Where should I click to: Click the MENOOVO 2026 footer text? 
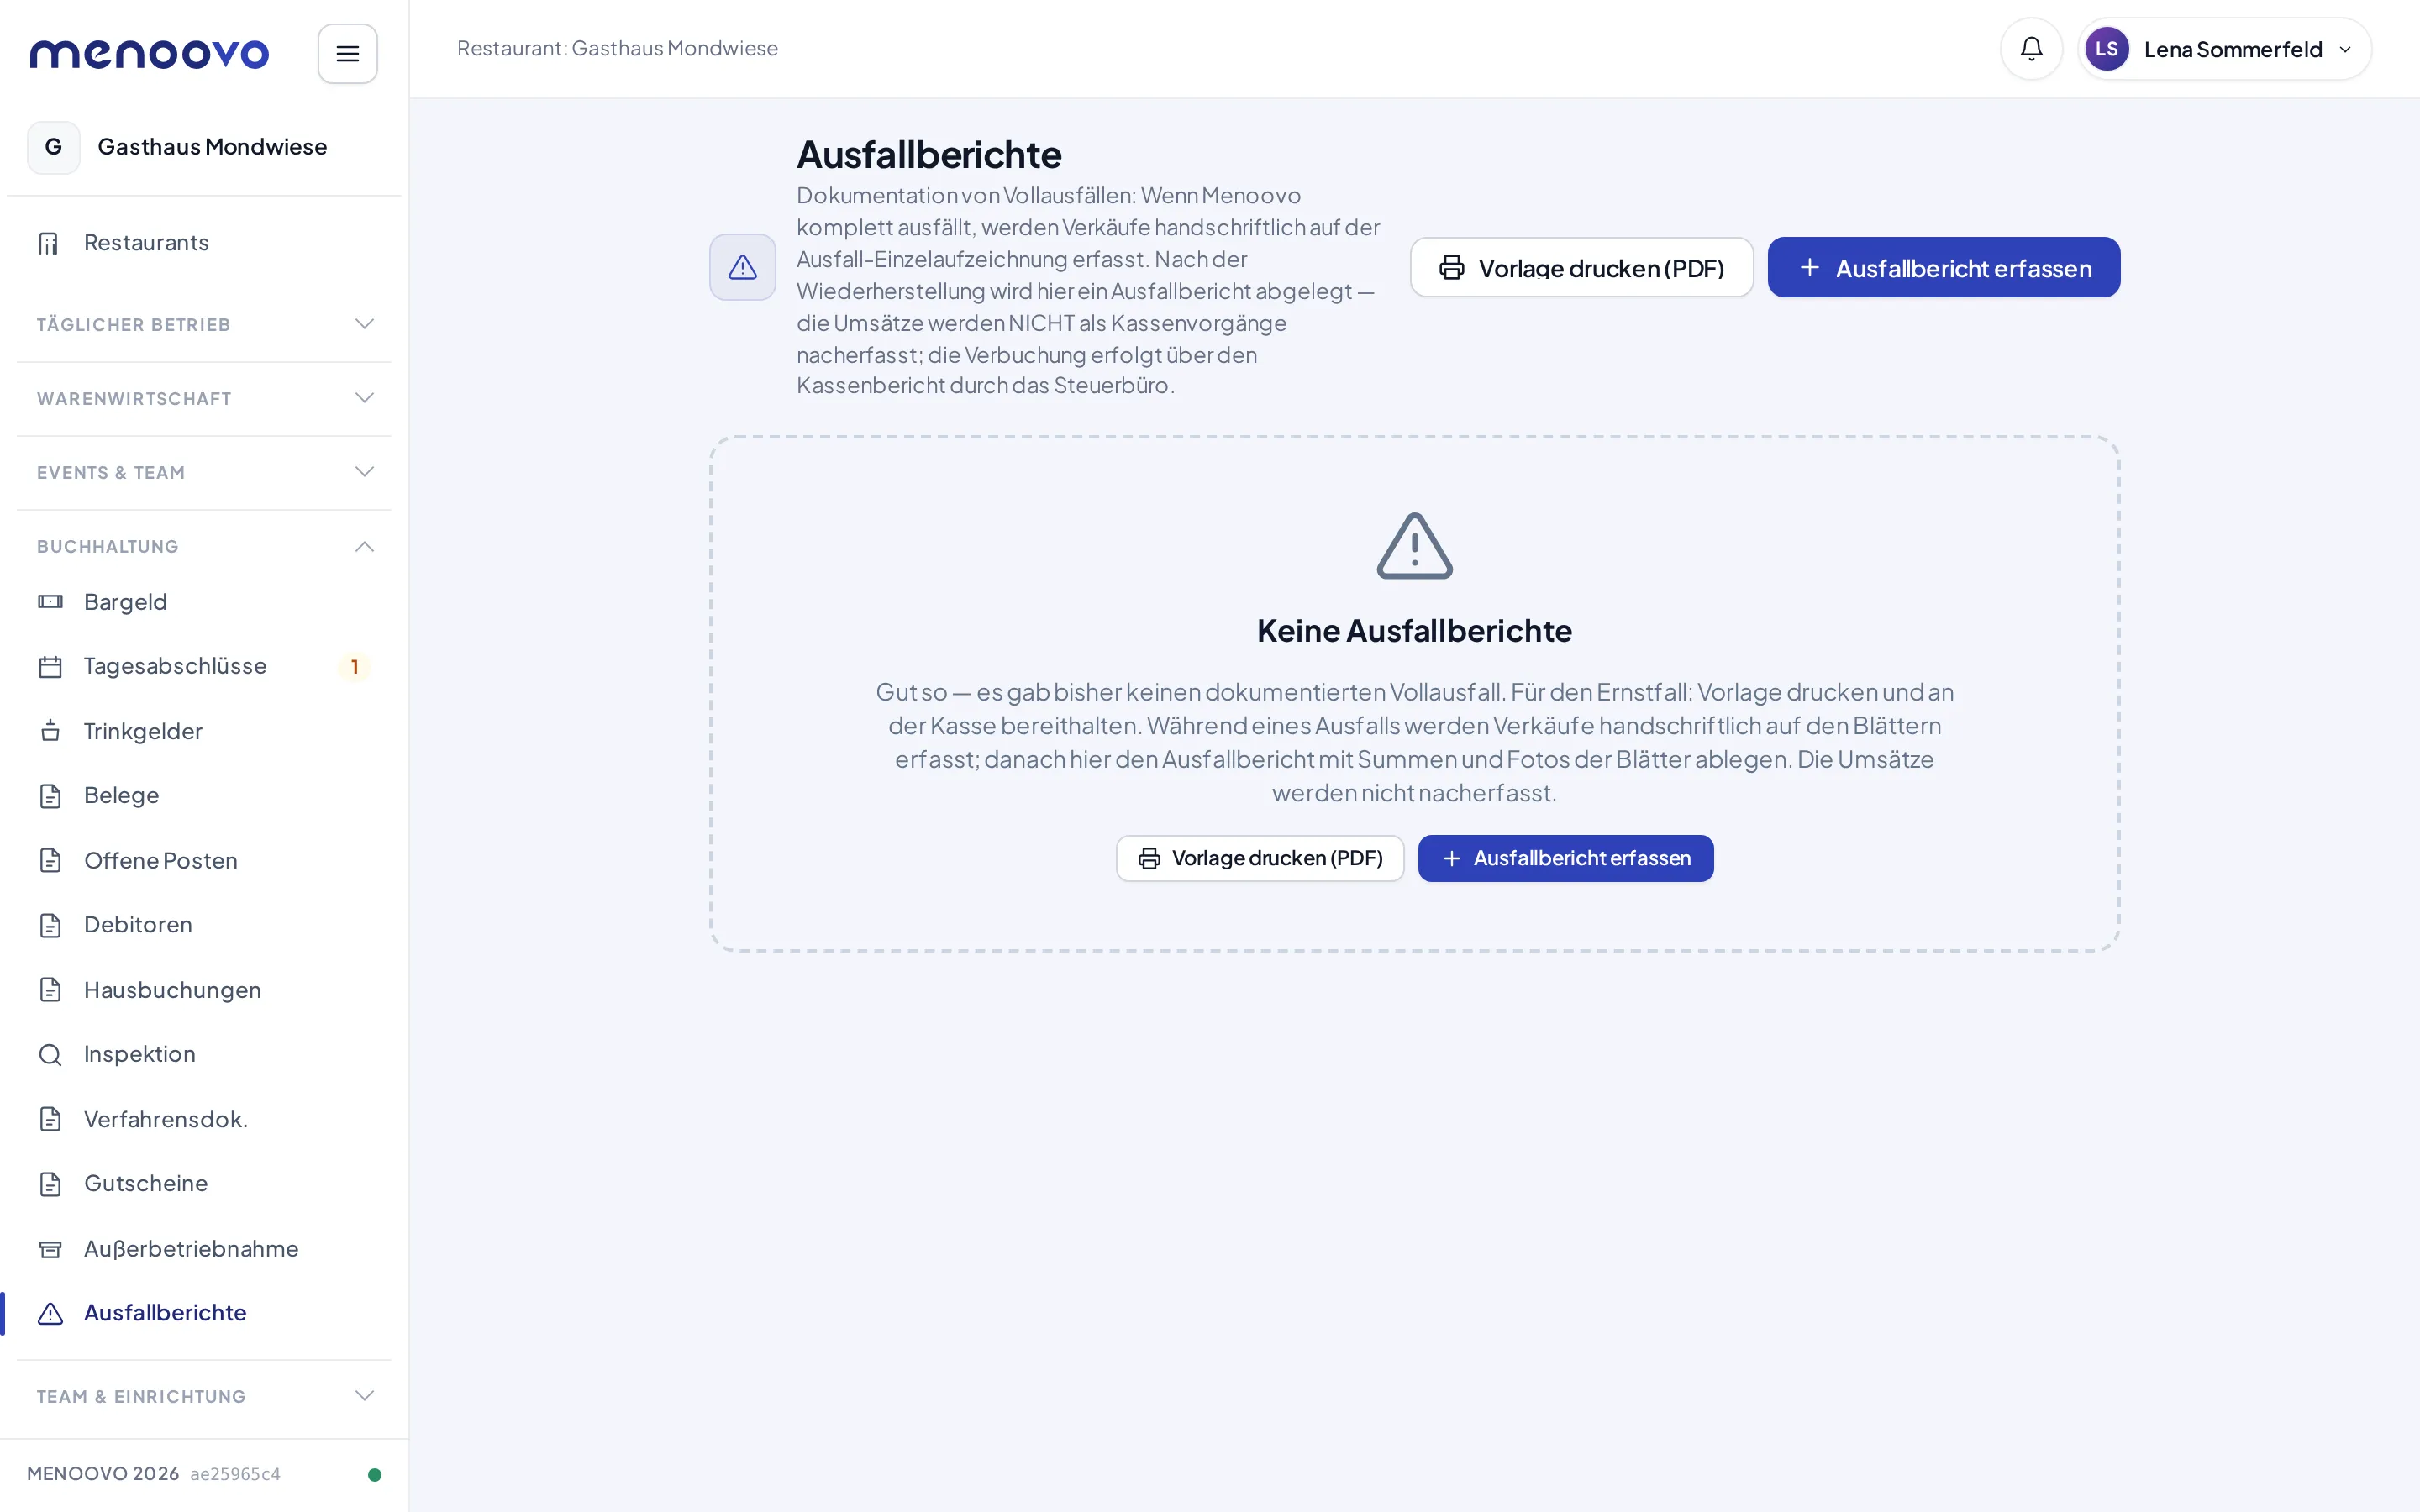coord(103,1474)
